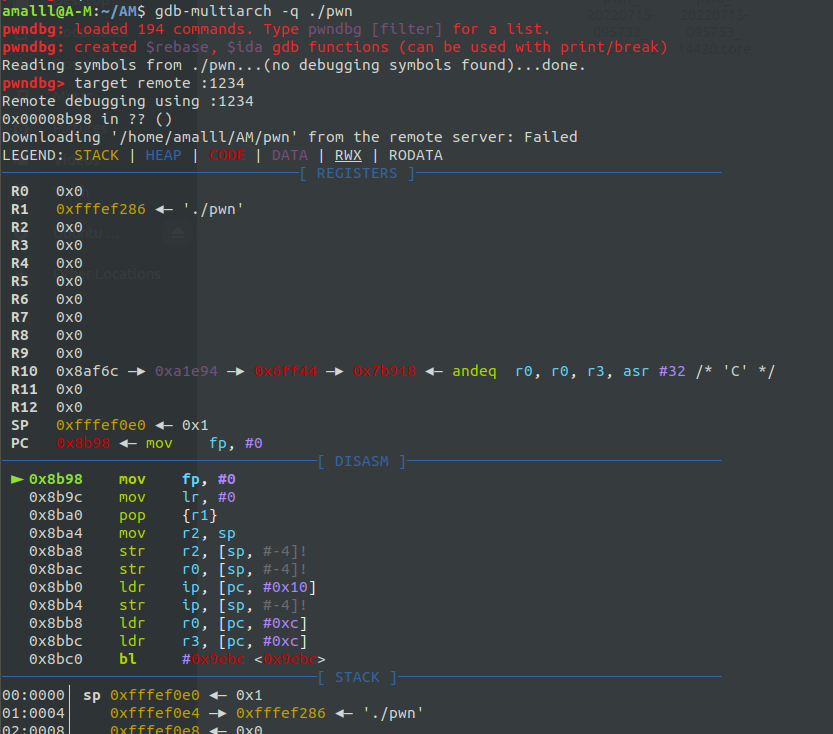Click the '0x00008b98 in ?? ()' line

[x=87, y=119]
